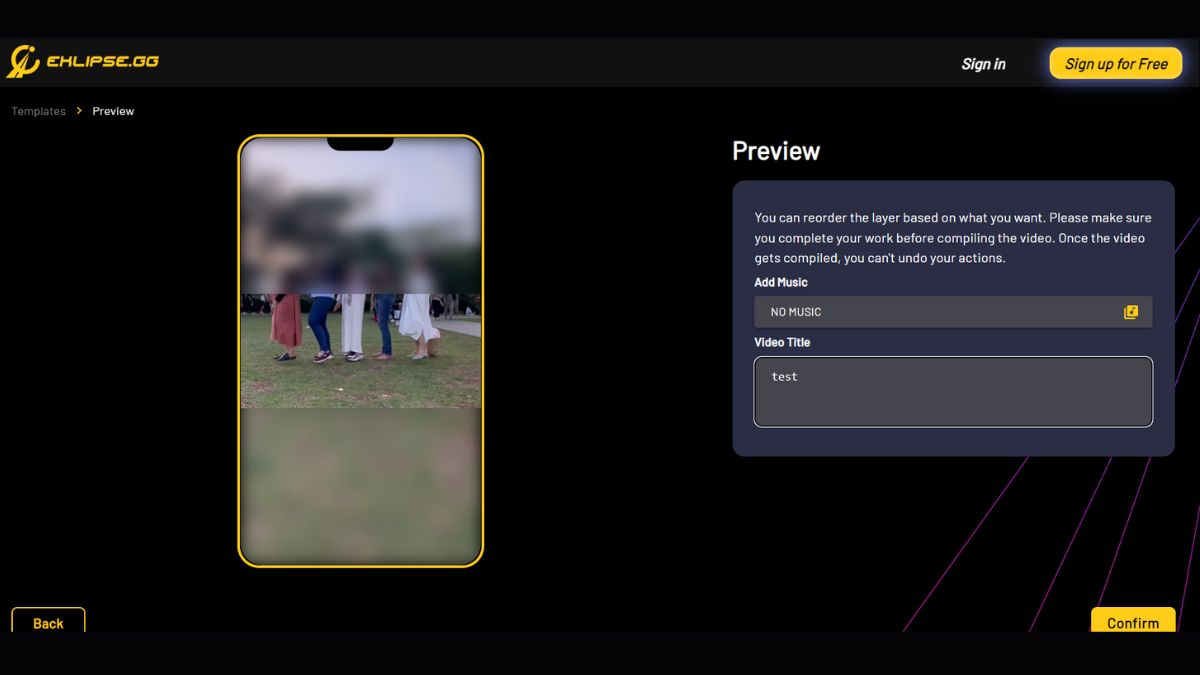Click the logo in the top navigation bar

(84, 60)
